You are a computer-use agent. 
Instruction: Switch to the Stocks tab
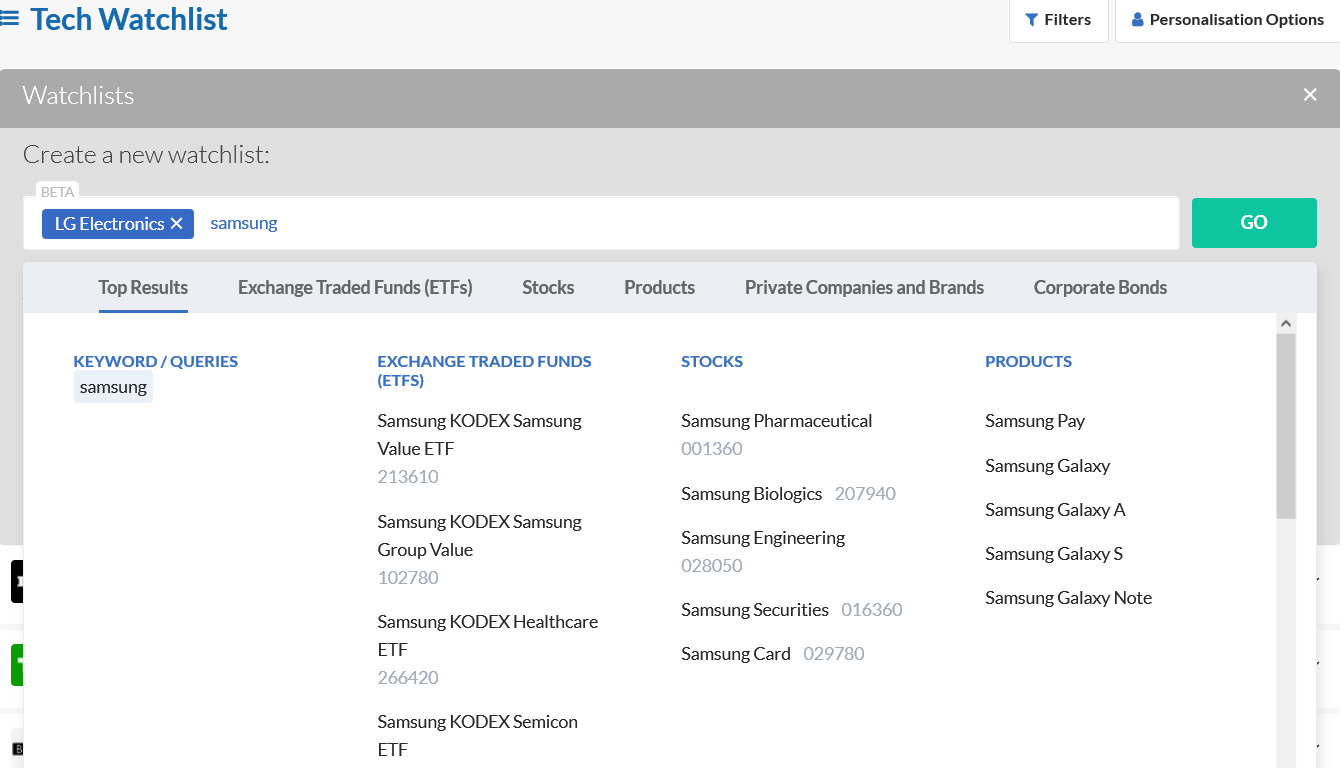[548, 288]
